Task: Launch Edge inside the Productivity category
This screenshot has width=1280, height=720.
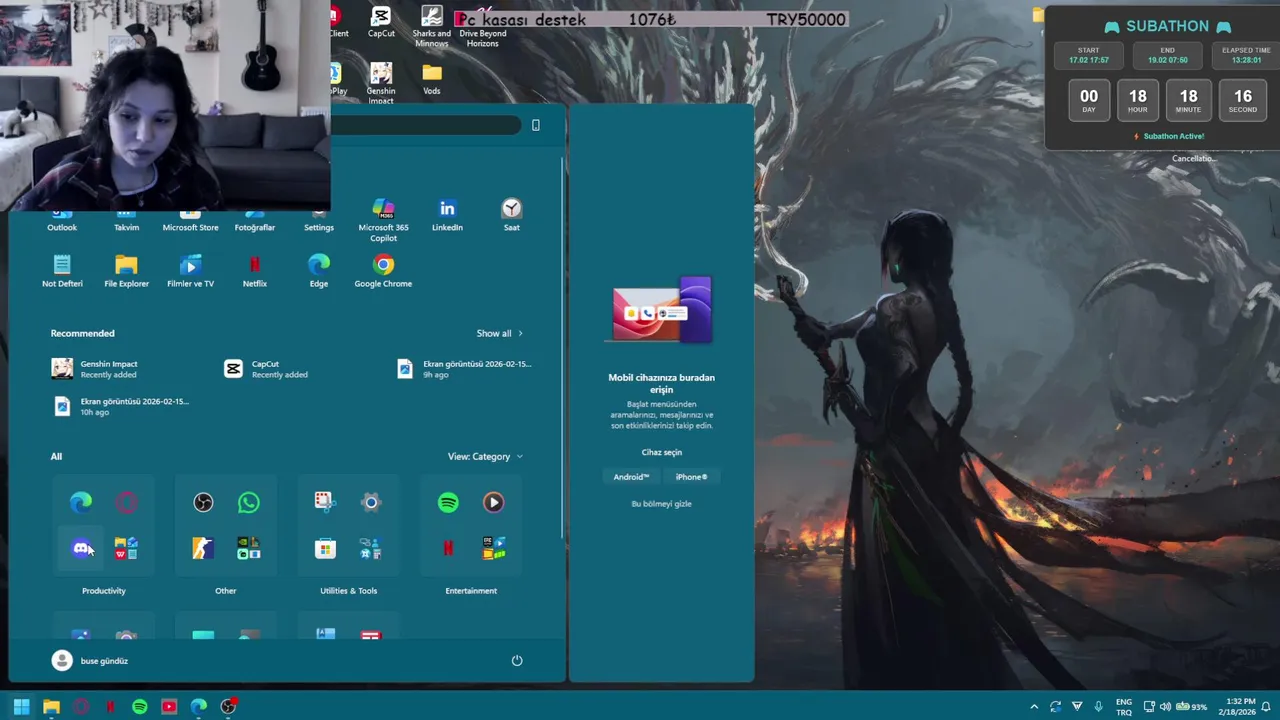Action: pyautogui.click(x=81, y=502)
